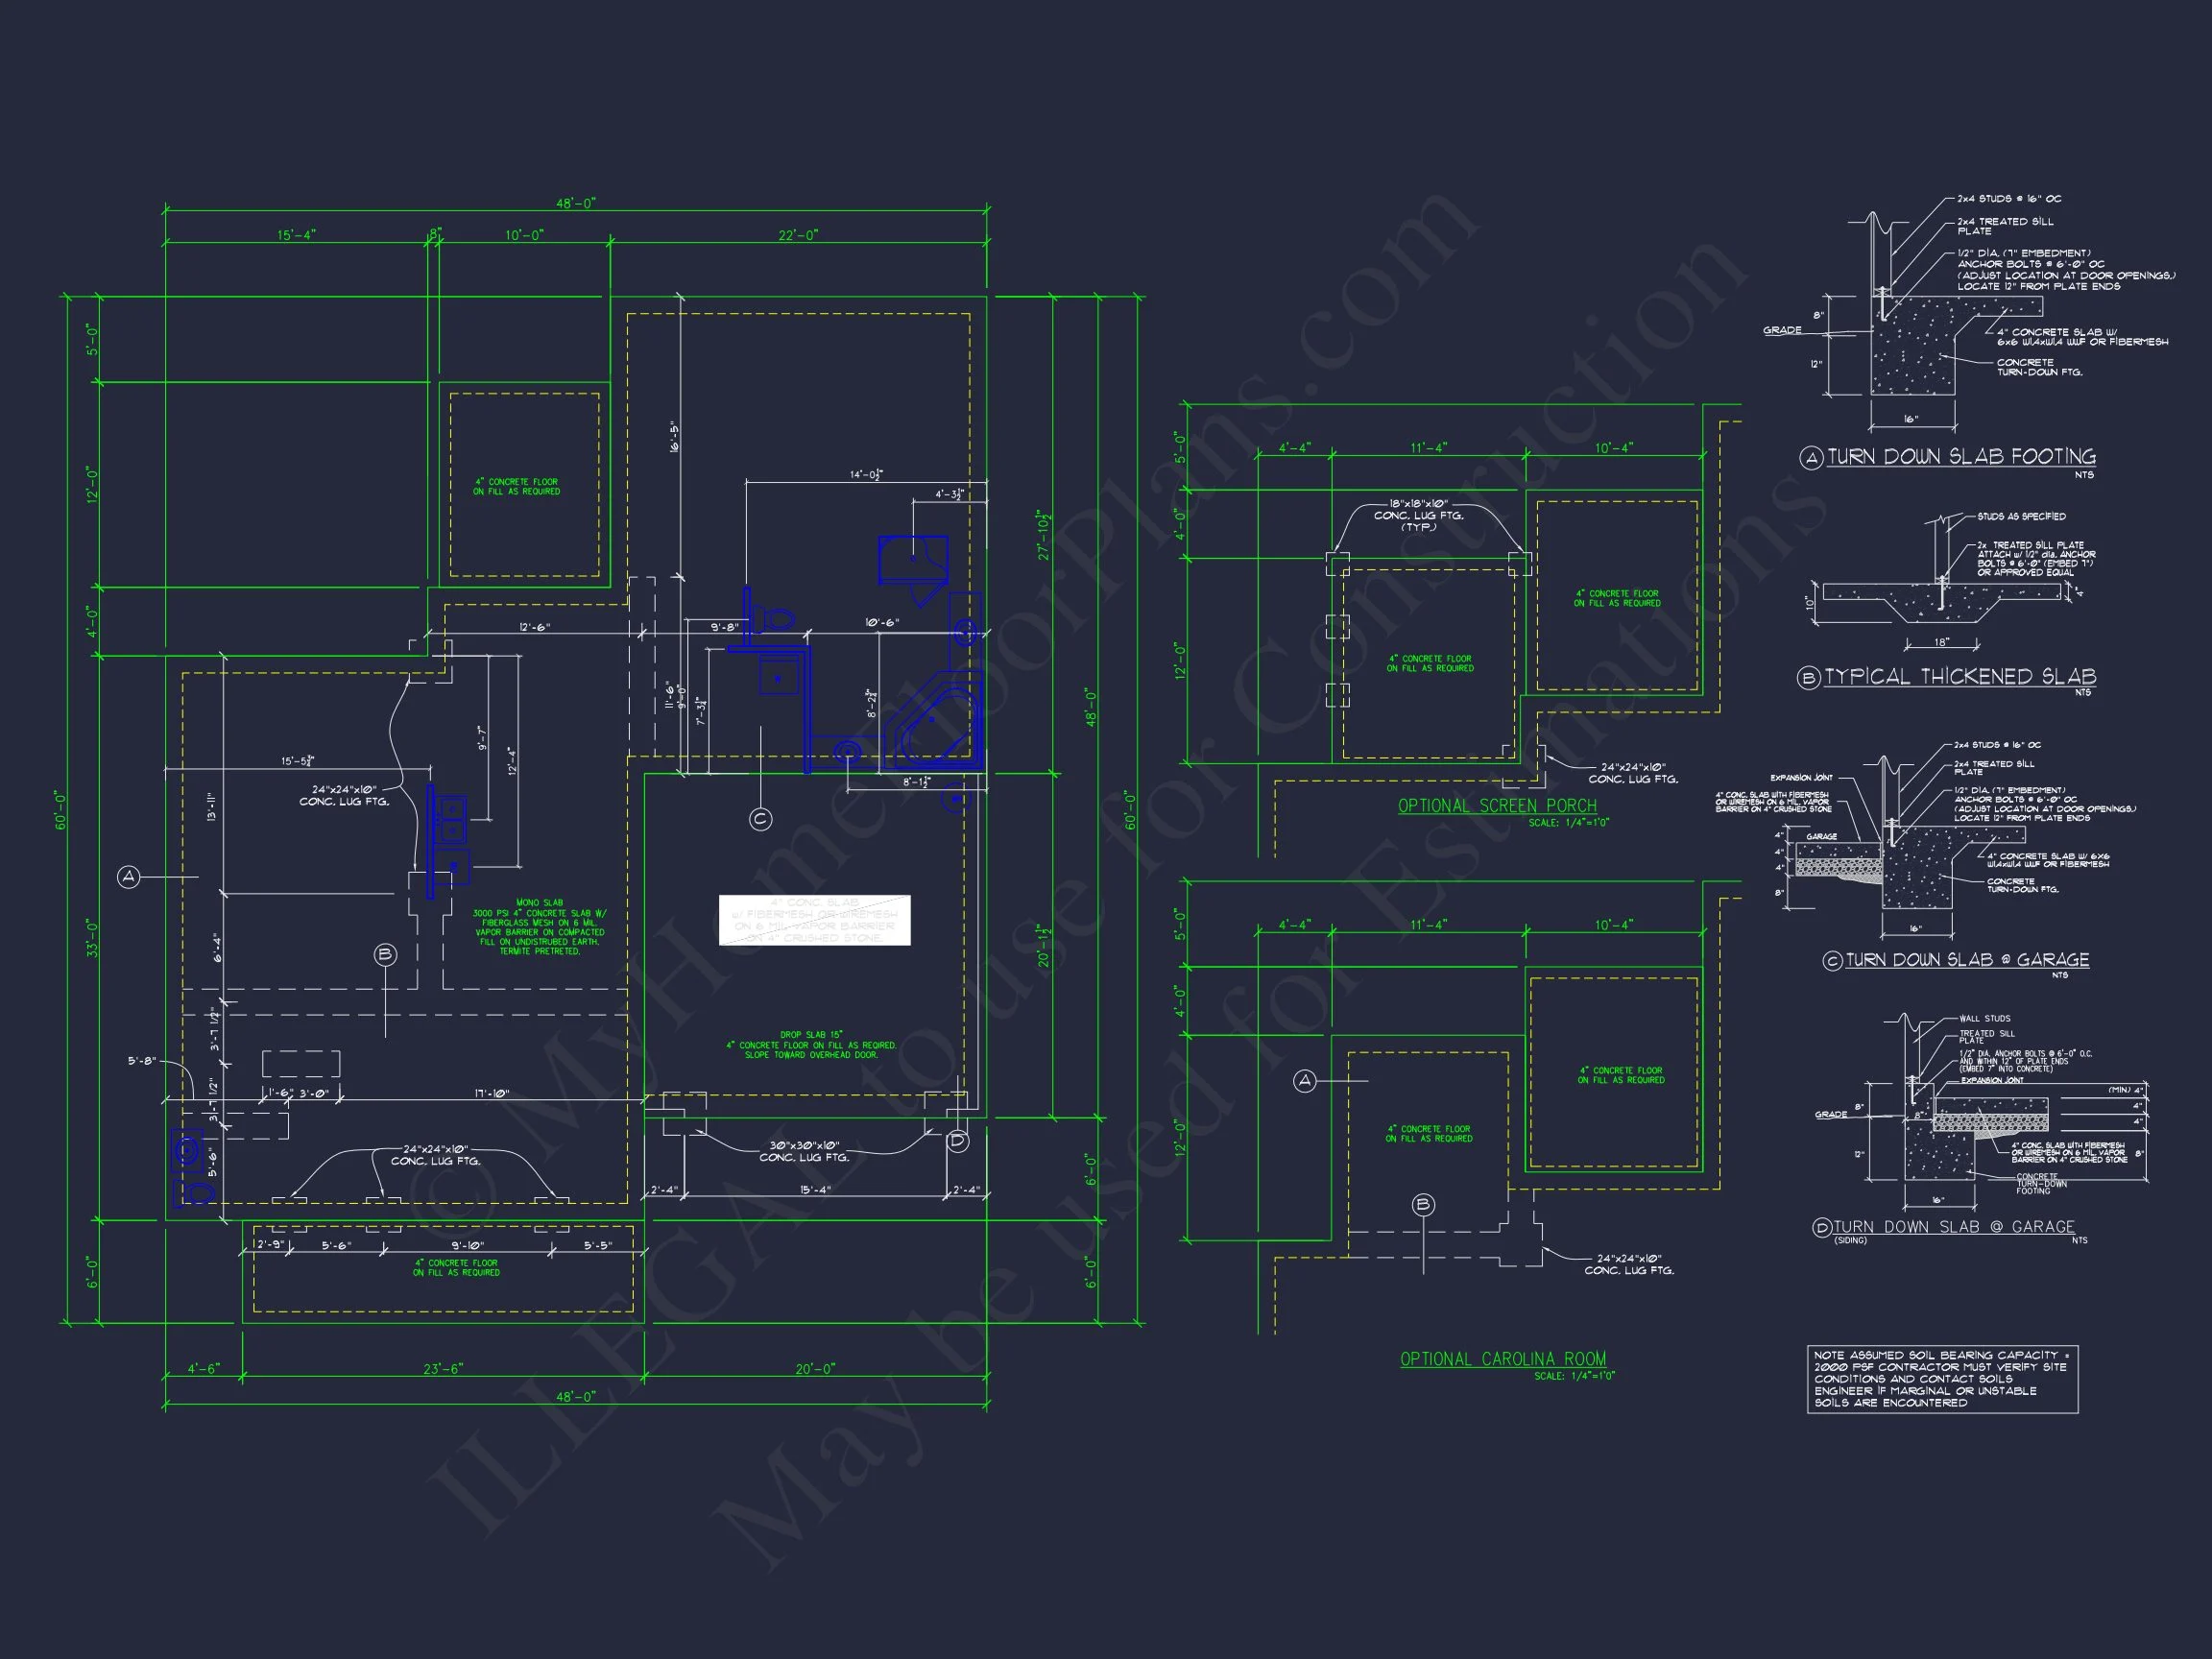Viewport: 2212px width, 1659px height.
Task: Click the blue vanity sink in upper bathroom
Action: point(913,559)
